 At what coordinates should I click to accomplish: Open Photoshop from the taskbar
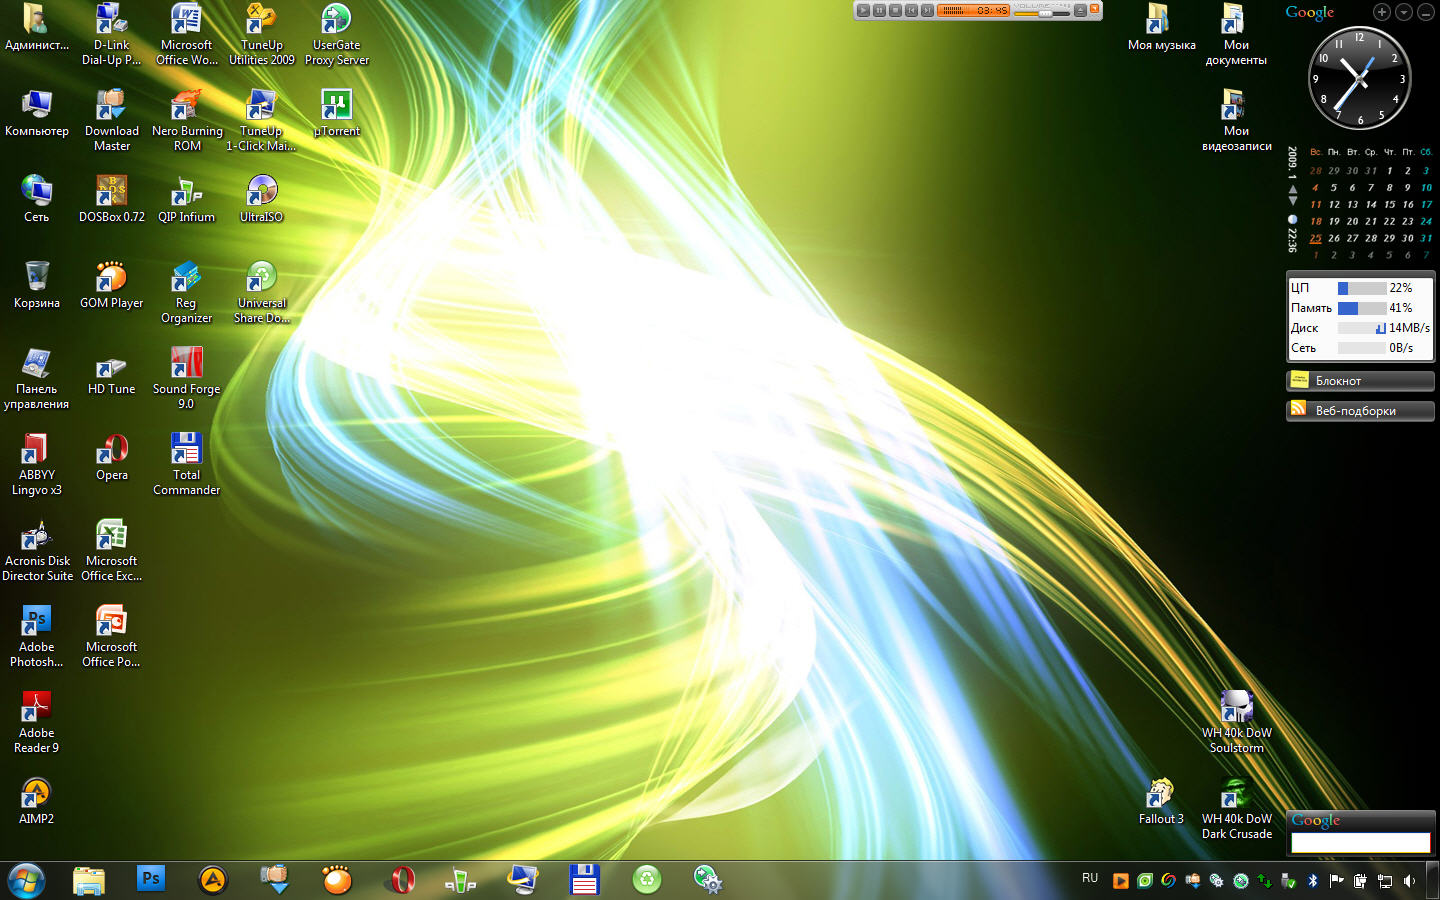click(150, 878)
